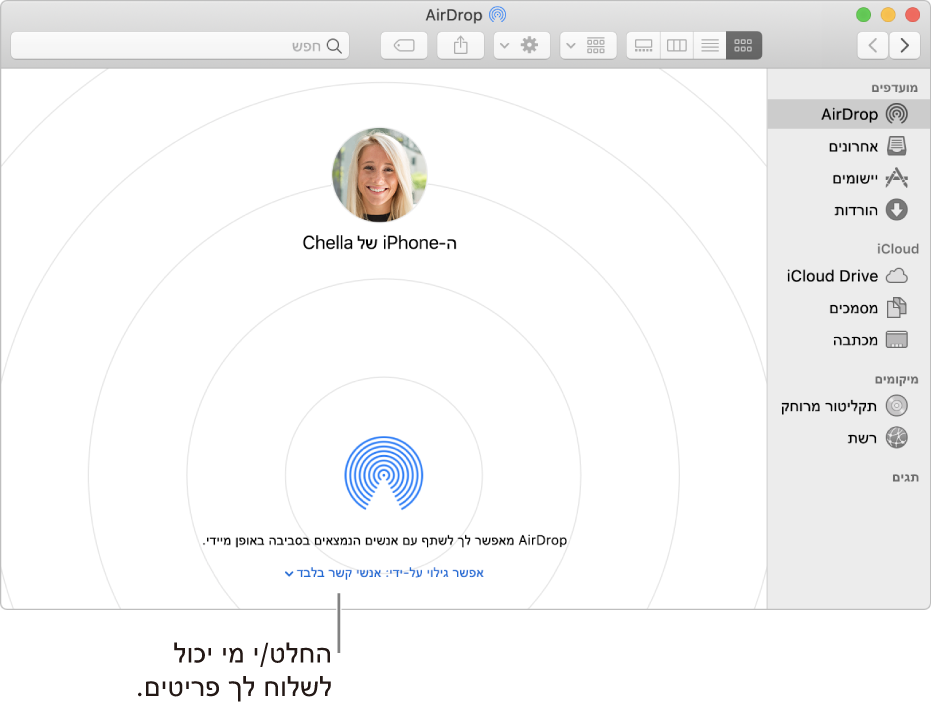Click the מסמכים documents icon
The width and height of the screenshot is (931, 713).
tap(897, 308)
